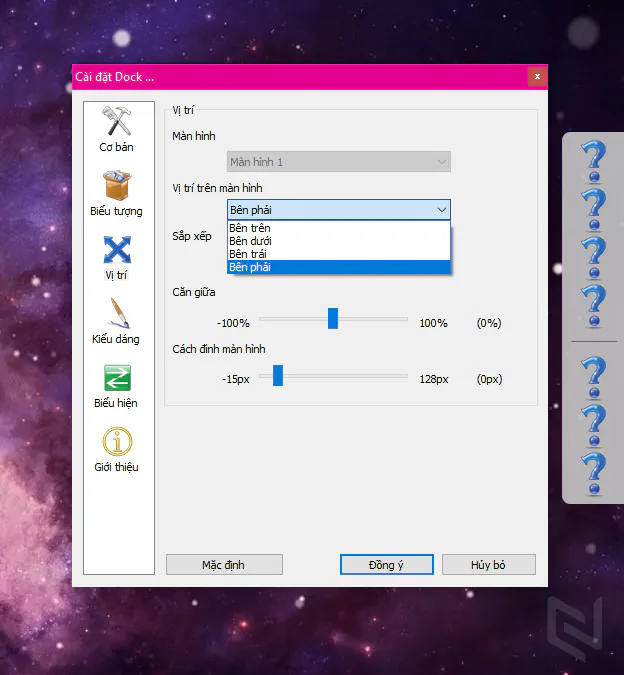Click the last question-mark dock icon
Viewport: 624px width, 675px height.
(x=594, y=474)
